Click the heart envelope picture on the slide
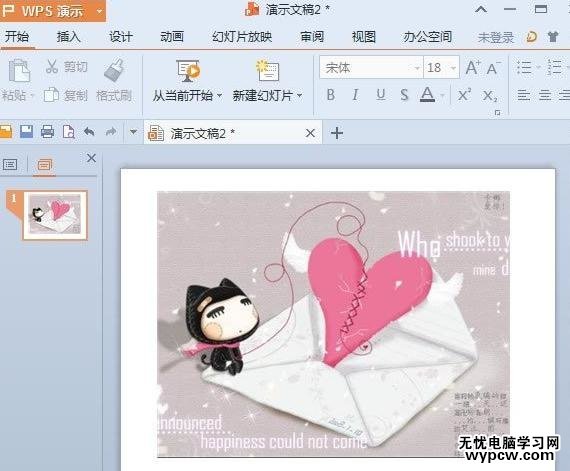 coord(333,324)
